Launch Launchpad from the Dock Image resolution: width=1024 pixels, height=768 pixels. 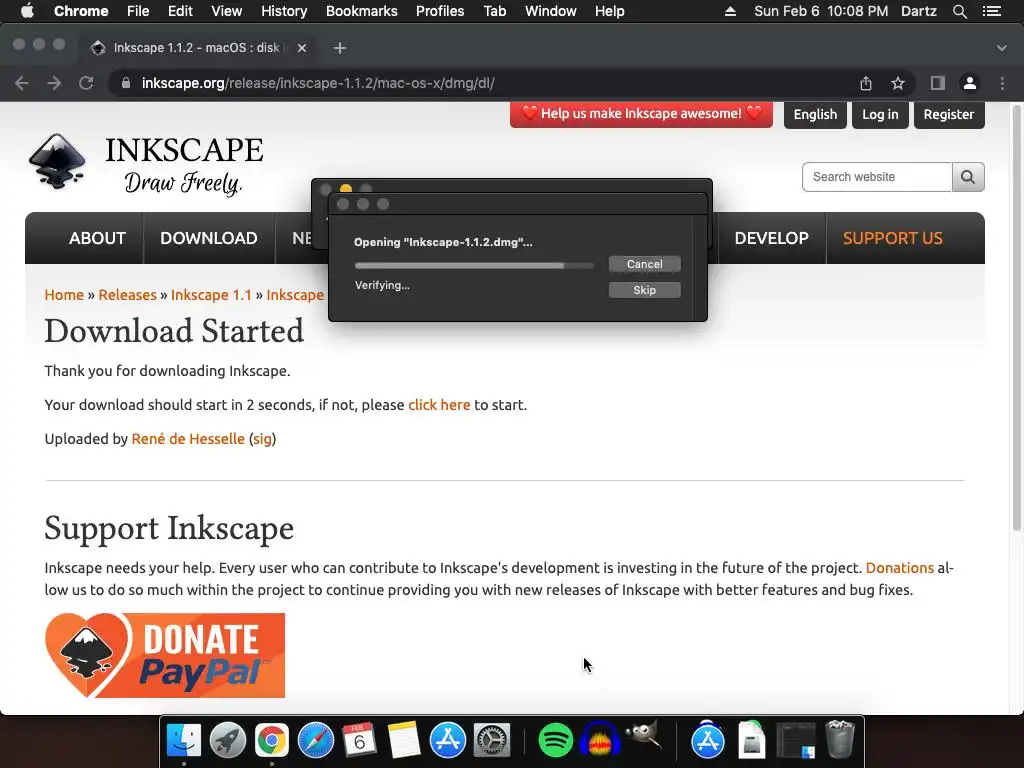[227, 741]
